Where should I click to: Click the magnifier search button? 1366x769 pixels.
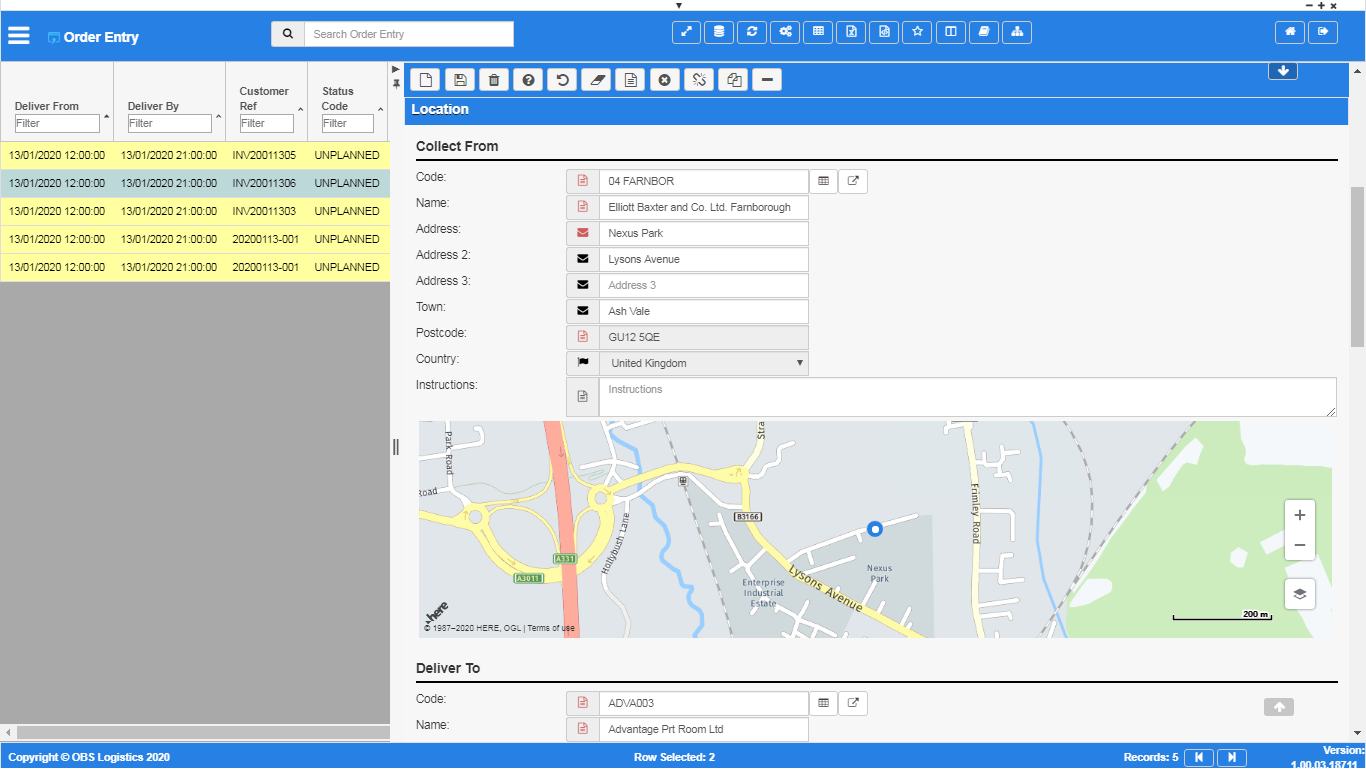(x=288, y=34)
